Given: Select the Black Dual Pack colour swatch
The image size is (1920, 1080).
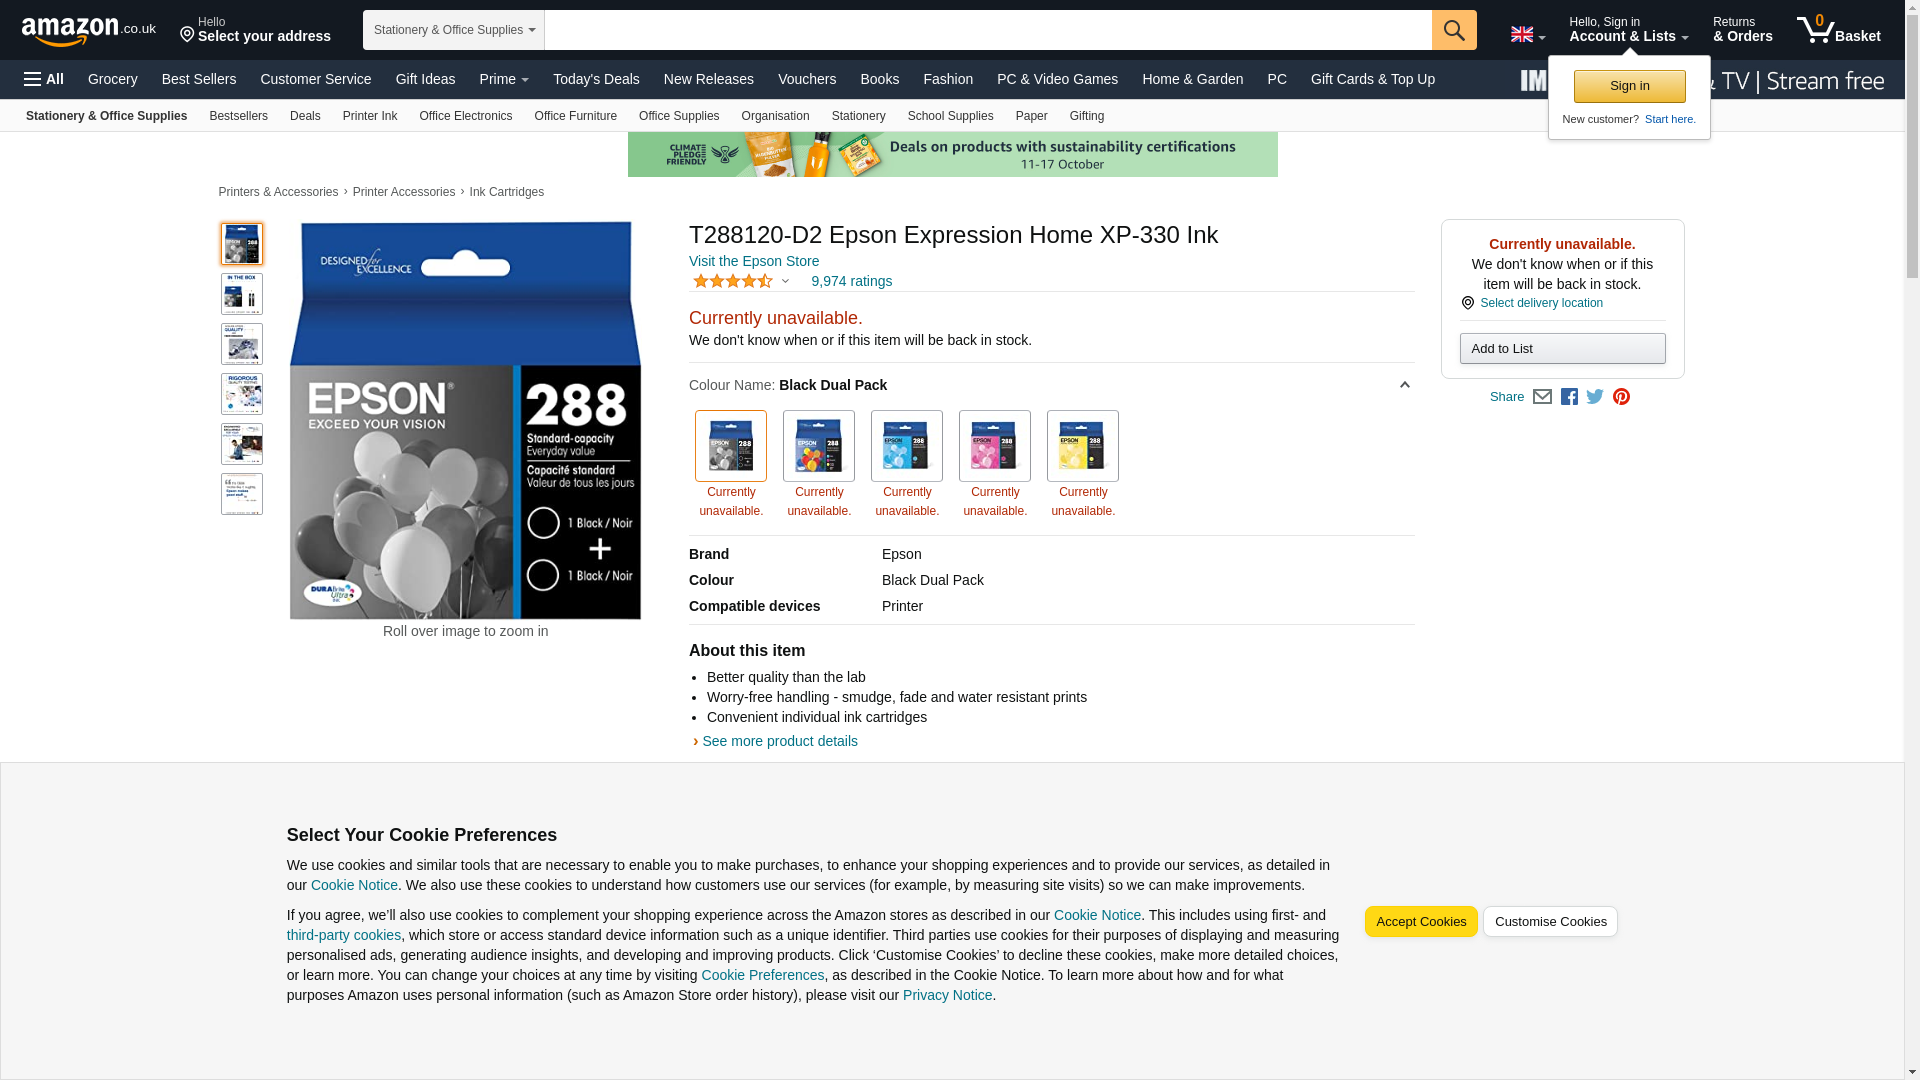Looking at the screenshot, I should [x=730, y=446].
